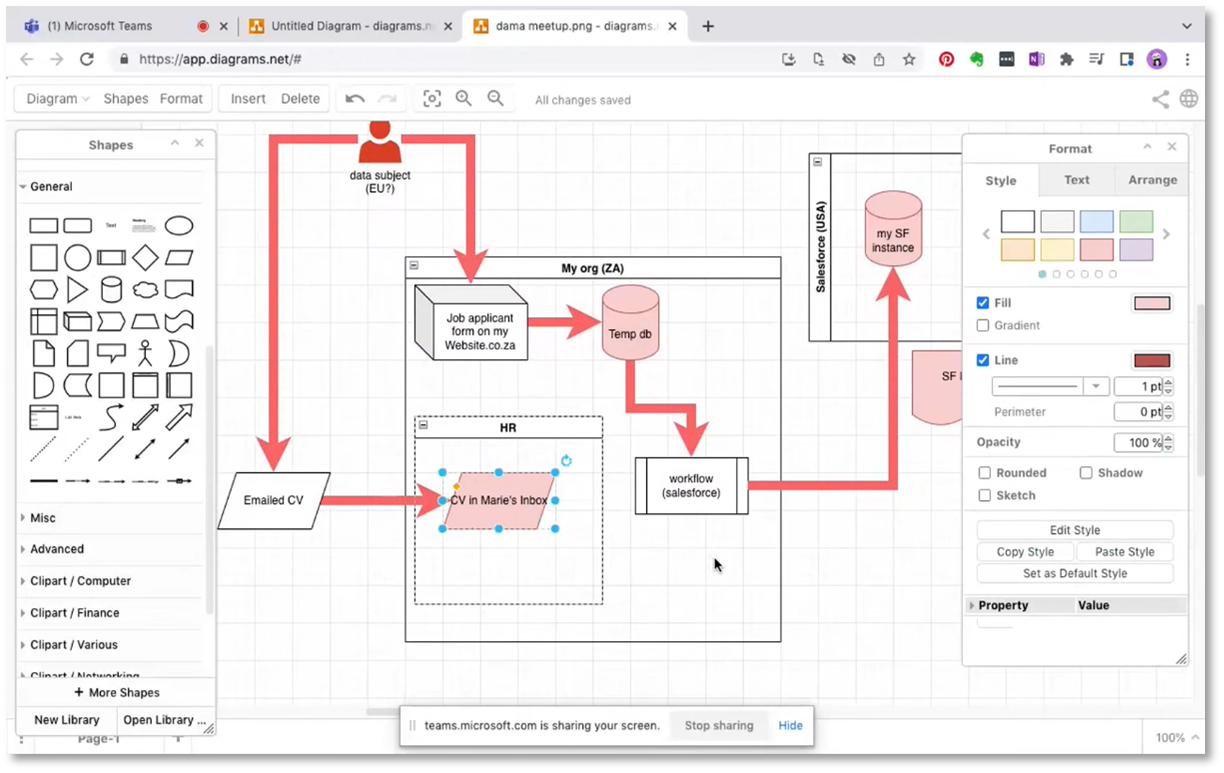This screenshot has width=1224, height=773.
Task: Click the Delete toolbar button
Action: (x=300, y=98)
